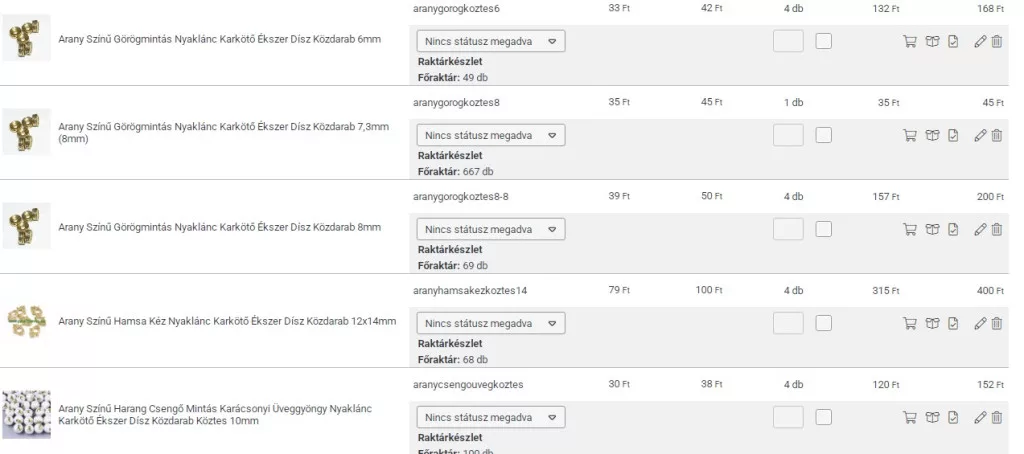
Task: Click the package box icon for aranygorogkoztes8 row
Action: (x=932, y=135)
